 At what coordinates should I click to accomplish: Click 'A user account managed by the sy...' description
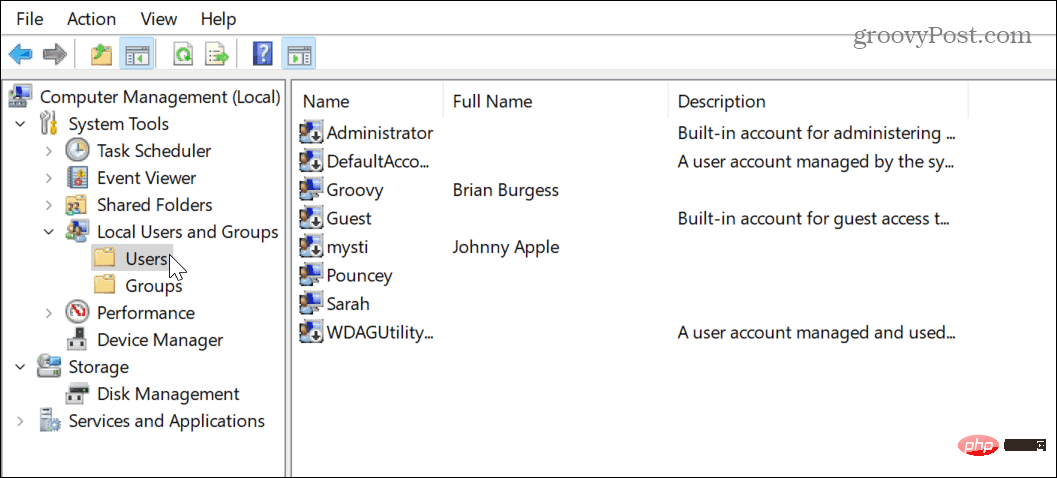816,162
